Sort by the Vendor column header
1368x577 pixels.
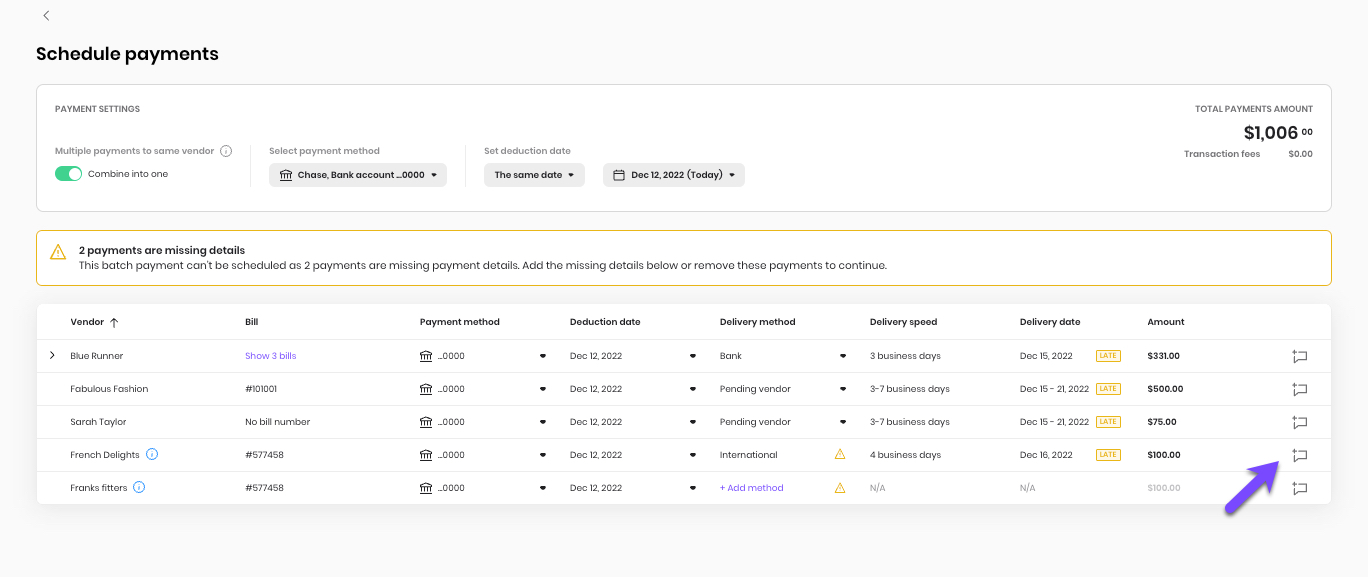(95, 322)
